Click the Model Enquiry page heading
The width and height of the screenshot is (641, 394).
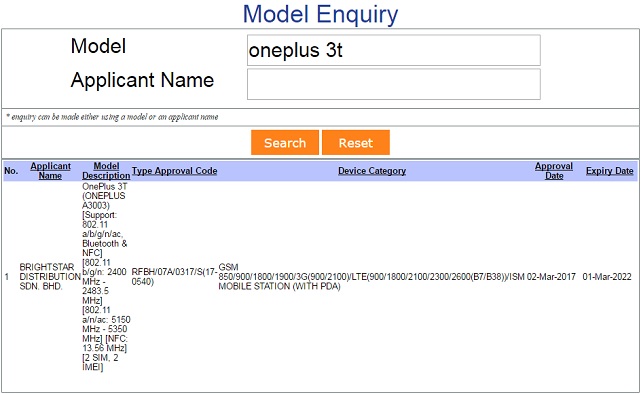pos(320,14)
